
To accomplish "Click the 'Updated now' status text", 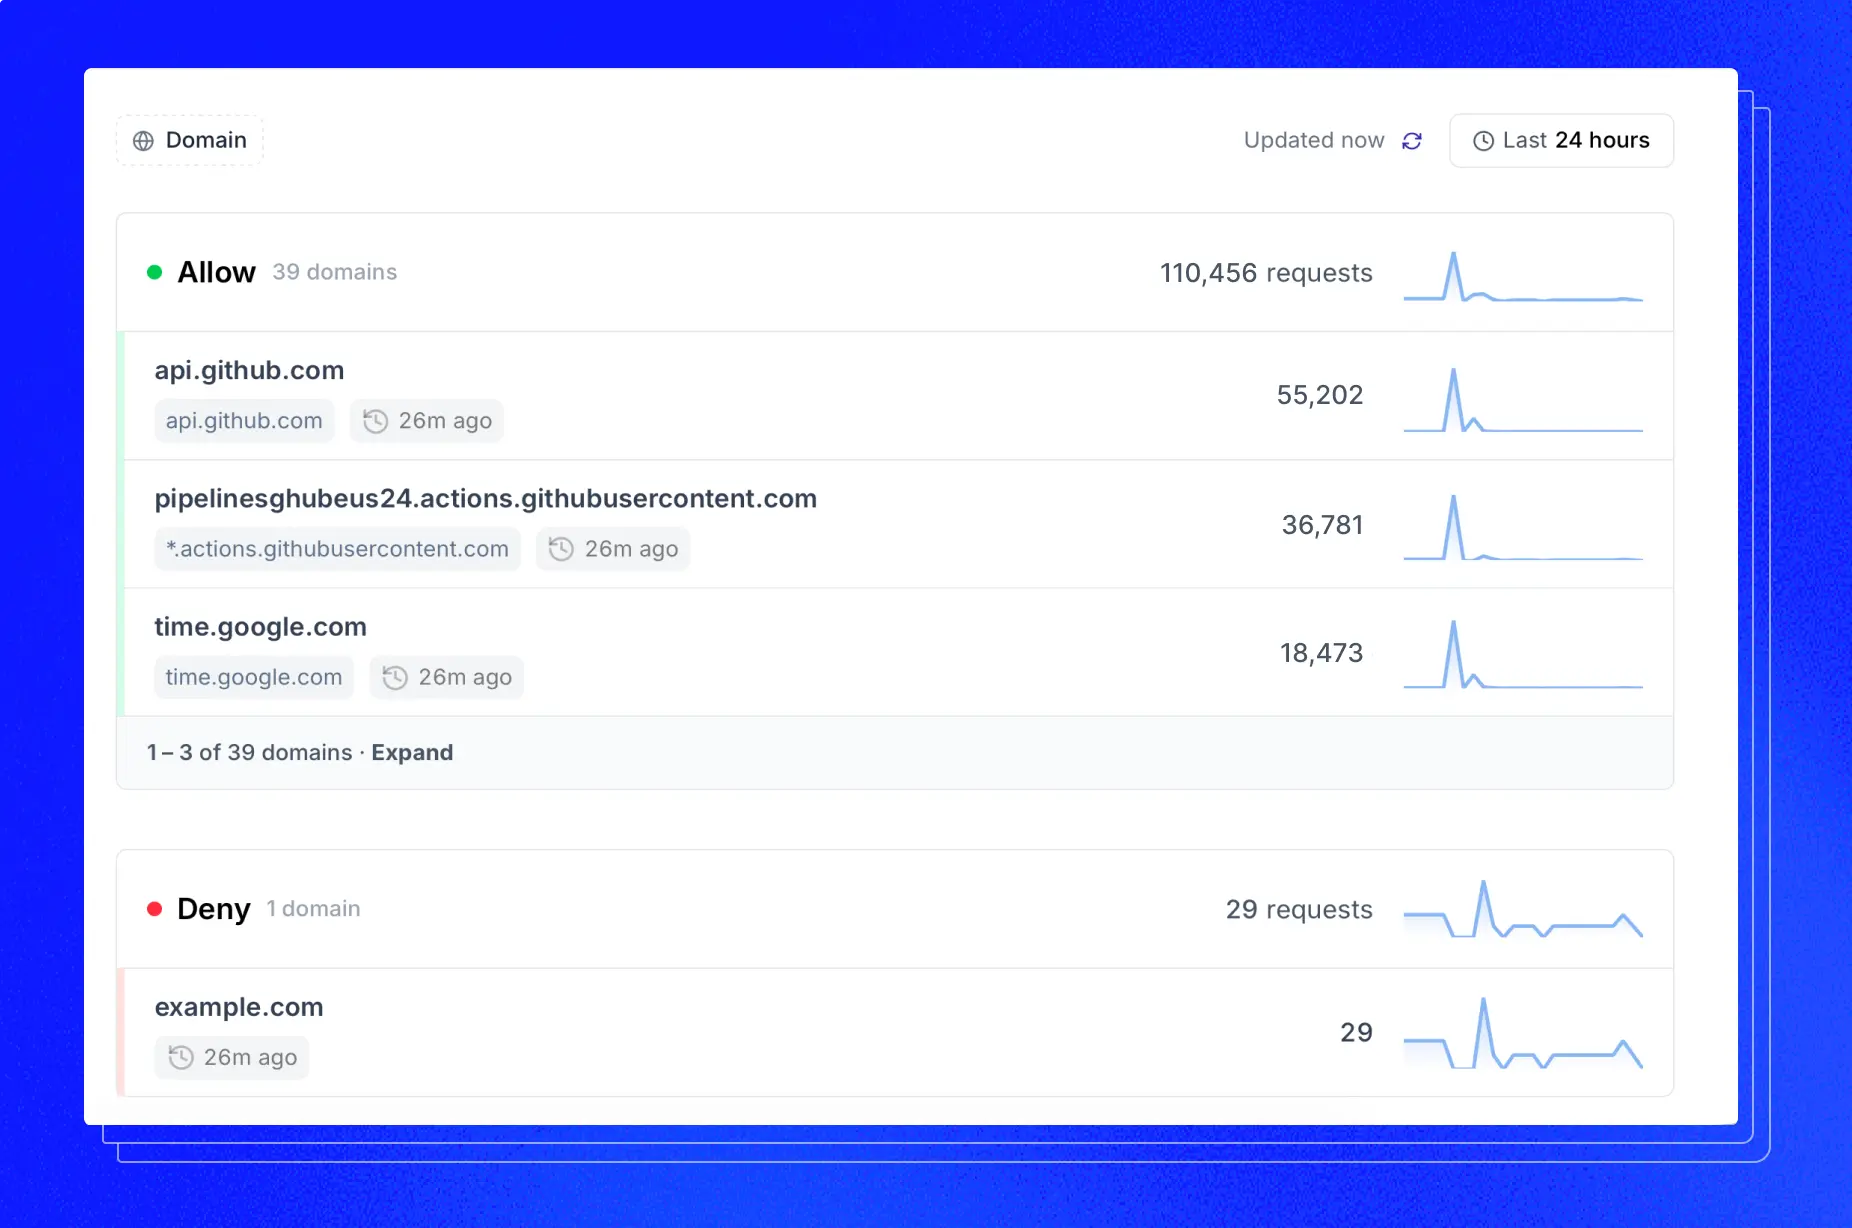I will click(x=1314, y=140).
